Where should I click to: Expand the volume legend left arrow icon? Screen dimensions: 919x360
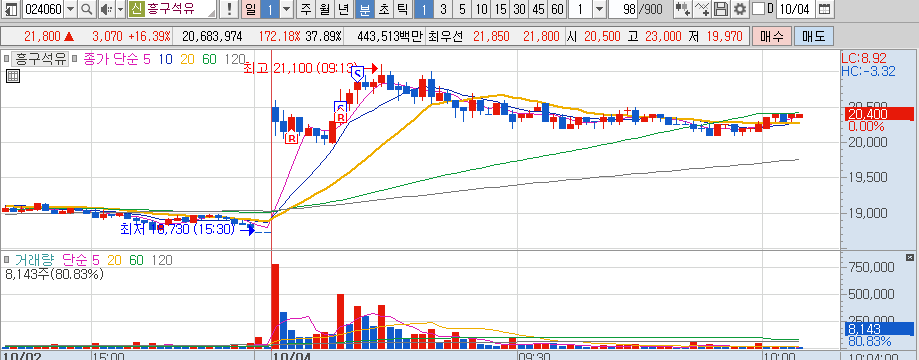point(7,260)
